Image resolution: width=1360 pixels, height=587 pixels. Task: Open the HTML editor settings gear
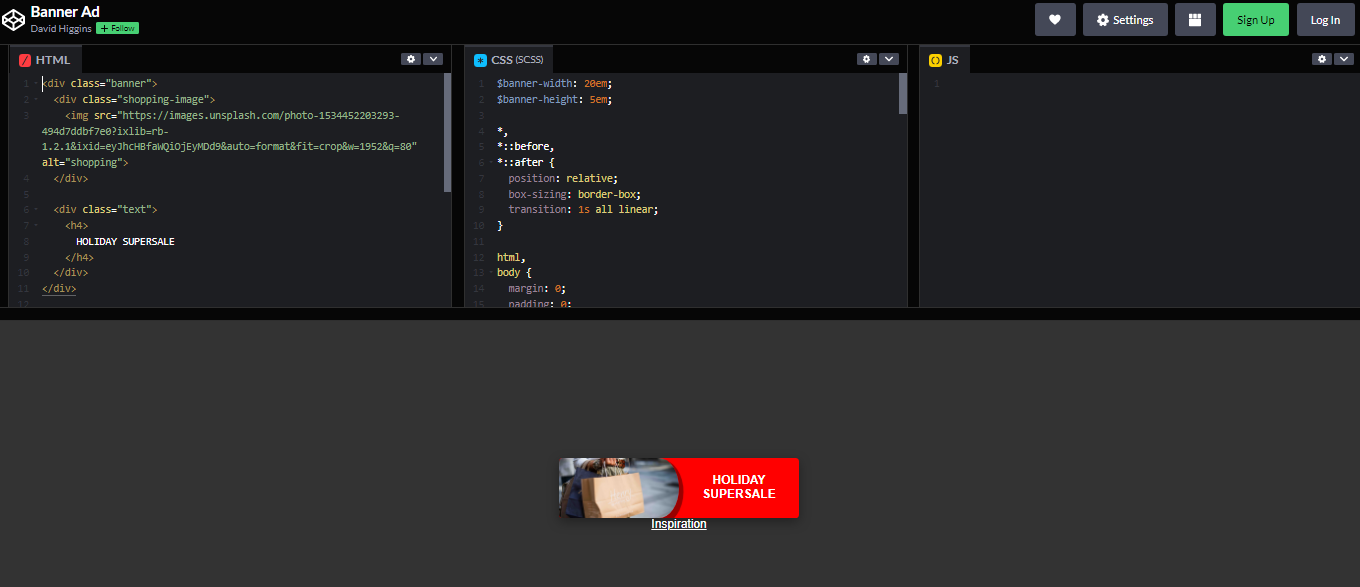(410, 58)
